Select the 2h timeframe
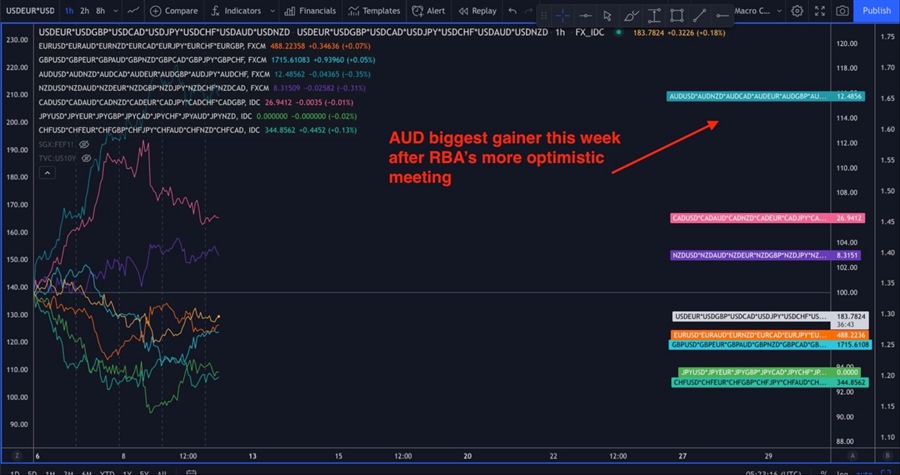 (84, 11)
